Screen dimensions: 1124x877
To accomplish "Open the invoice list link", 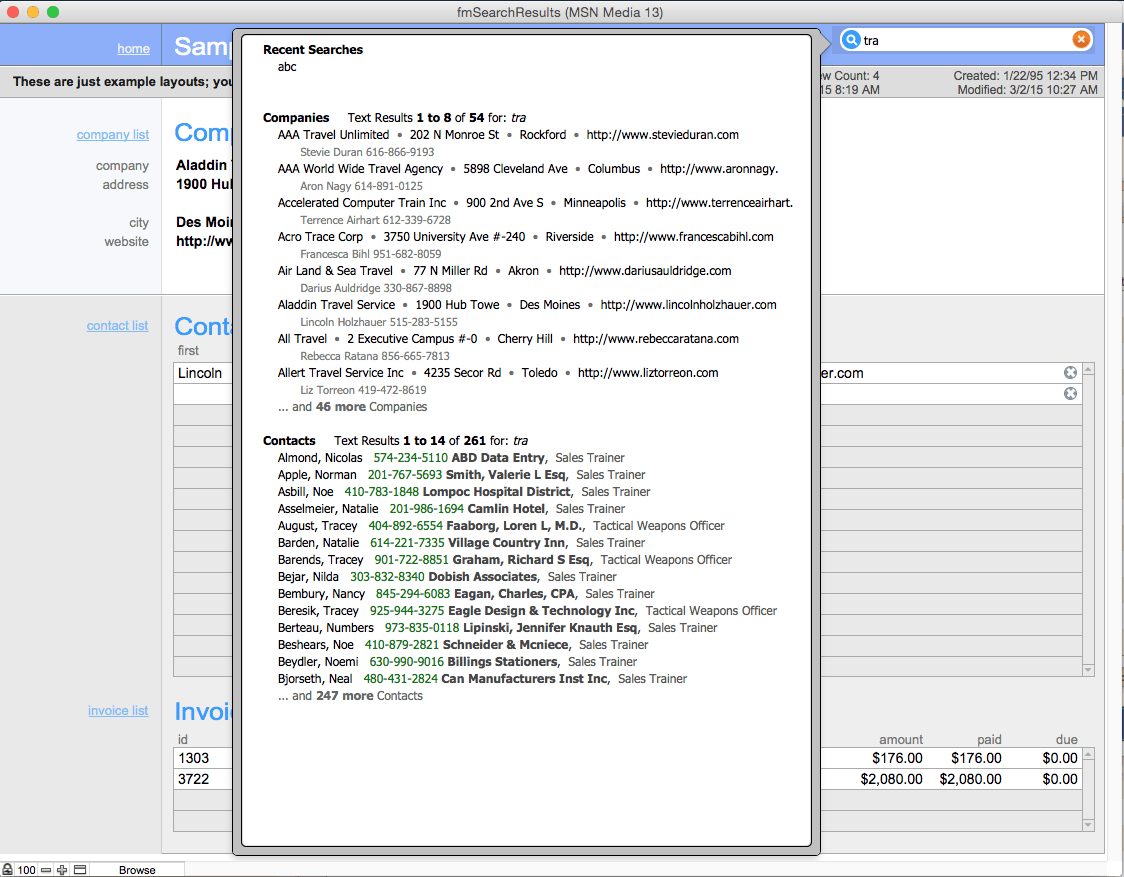I will click(118, 711).
